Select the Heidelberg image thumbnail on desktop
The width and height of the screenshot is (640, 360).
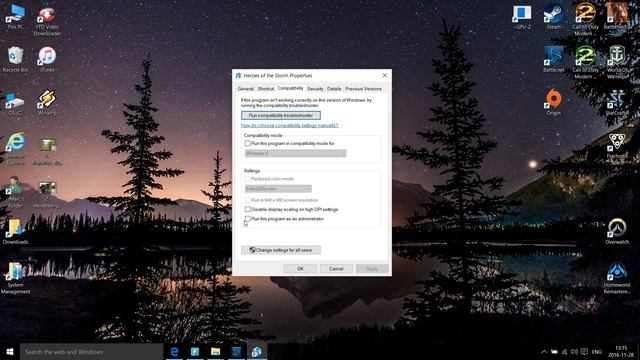47,194
